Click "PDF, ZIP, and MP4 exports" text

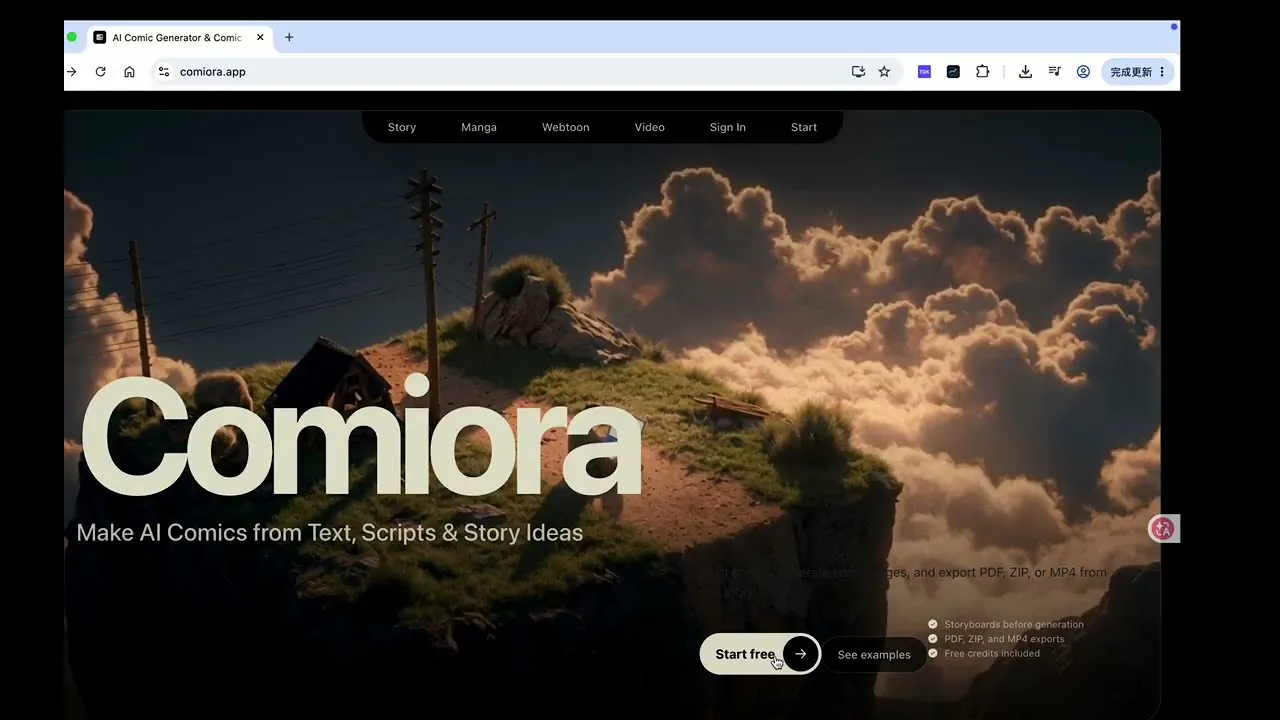(x=1004, y=639)
